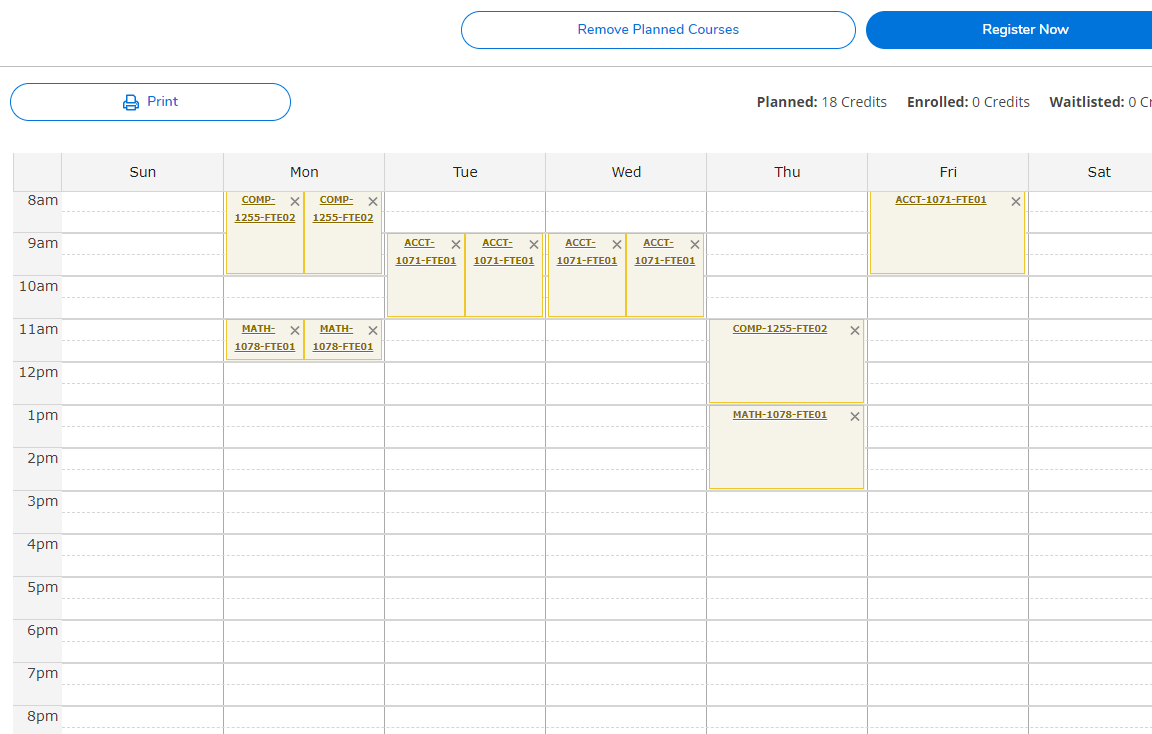This screenshot has width=1152, height=734.
Task: Remove the Wednesday ACCT-1071-FTE01 course
Action: [616, 243]
